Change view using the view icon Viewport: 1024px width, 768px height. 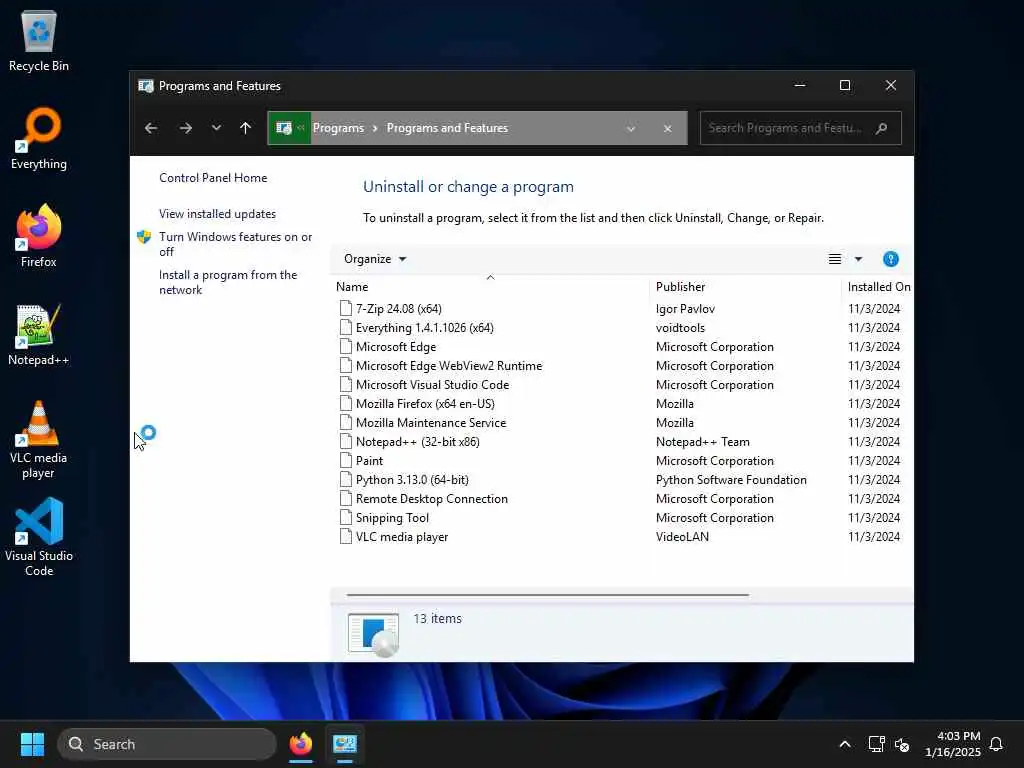[x=835, y=259]
